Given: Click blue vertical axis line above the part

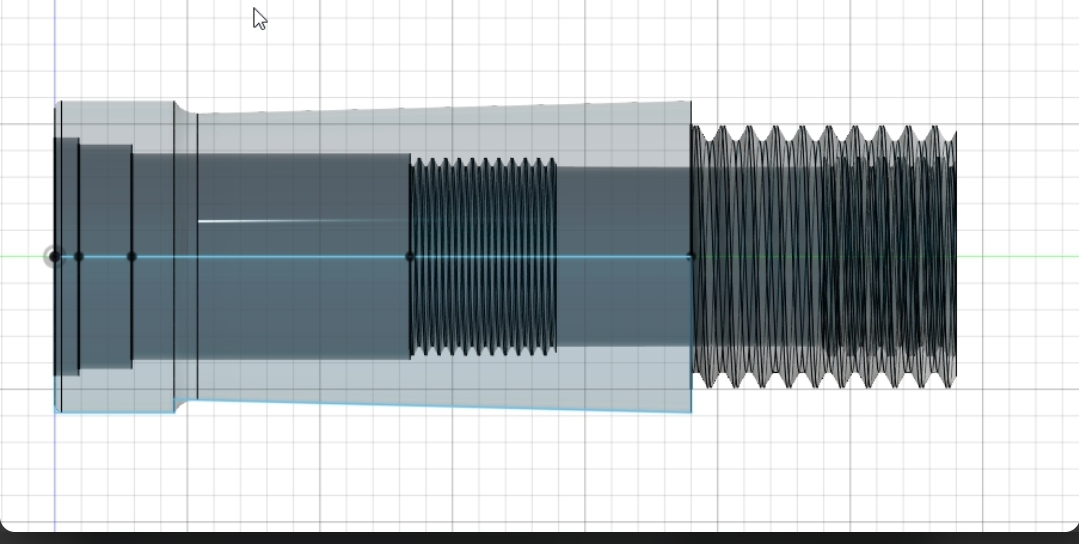Looking at the screenshot, I should (55, 50).
